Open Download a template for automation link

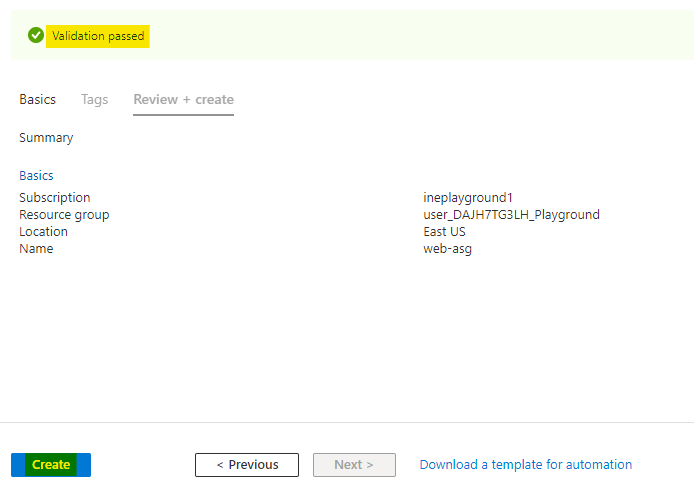525,465
